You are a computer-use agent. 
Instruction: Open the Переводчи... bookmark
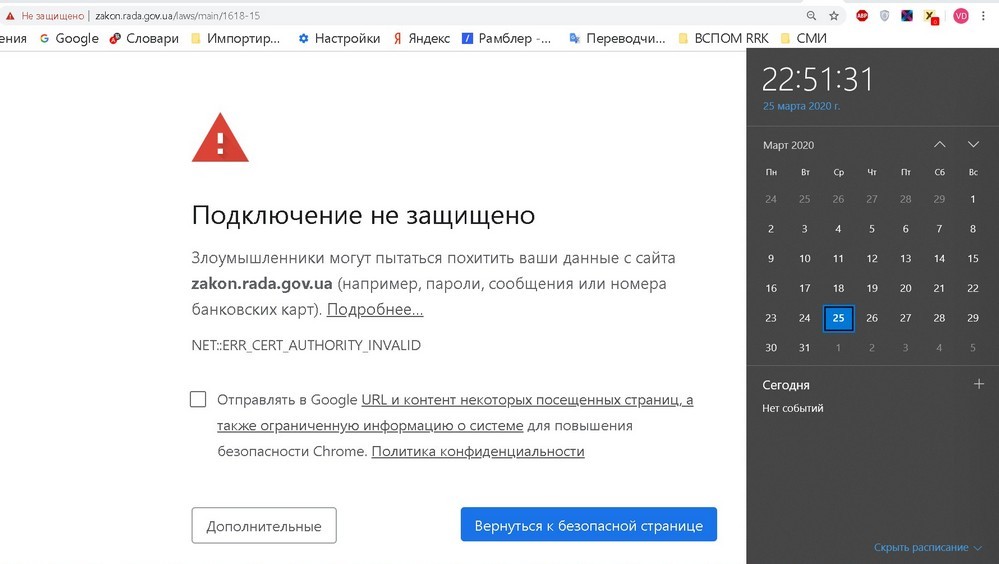pyautogui.click(x=617, y=38)
